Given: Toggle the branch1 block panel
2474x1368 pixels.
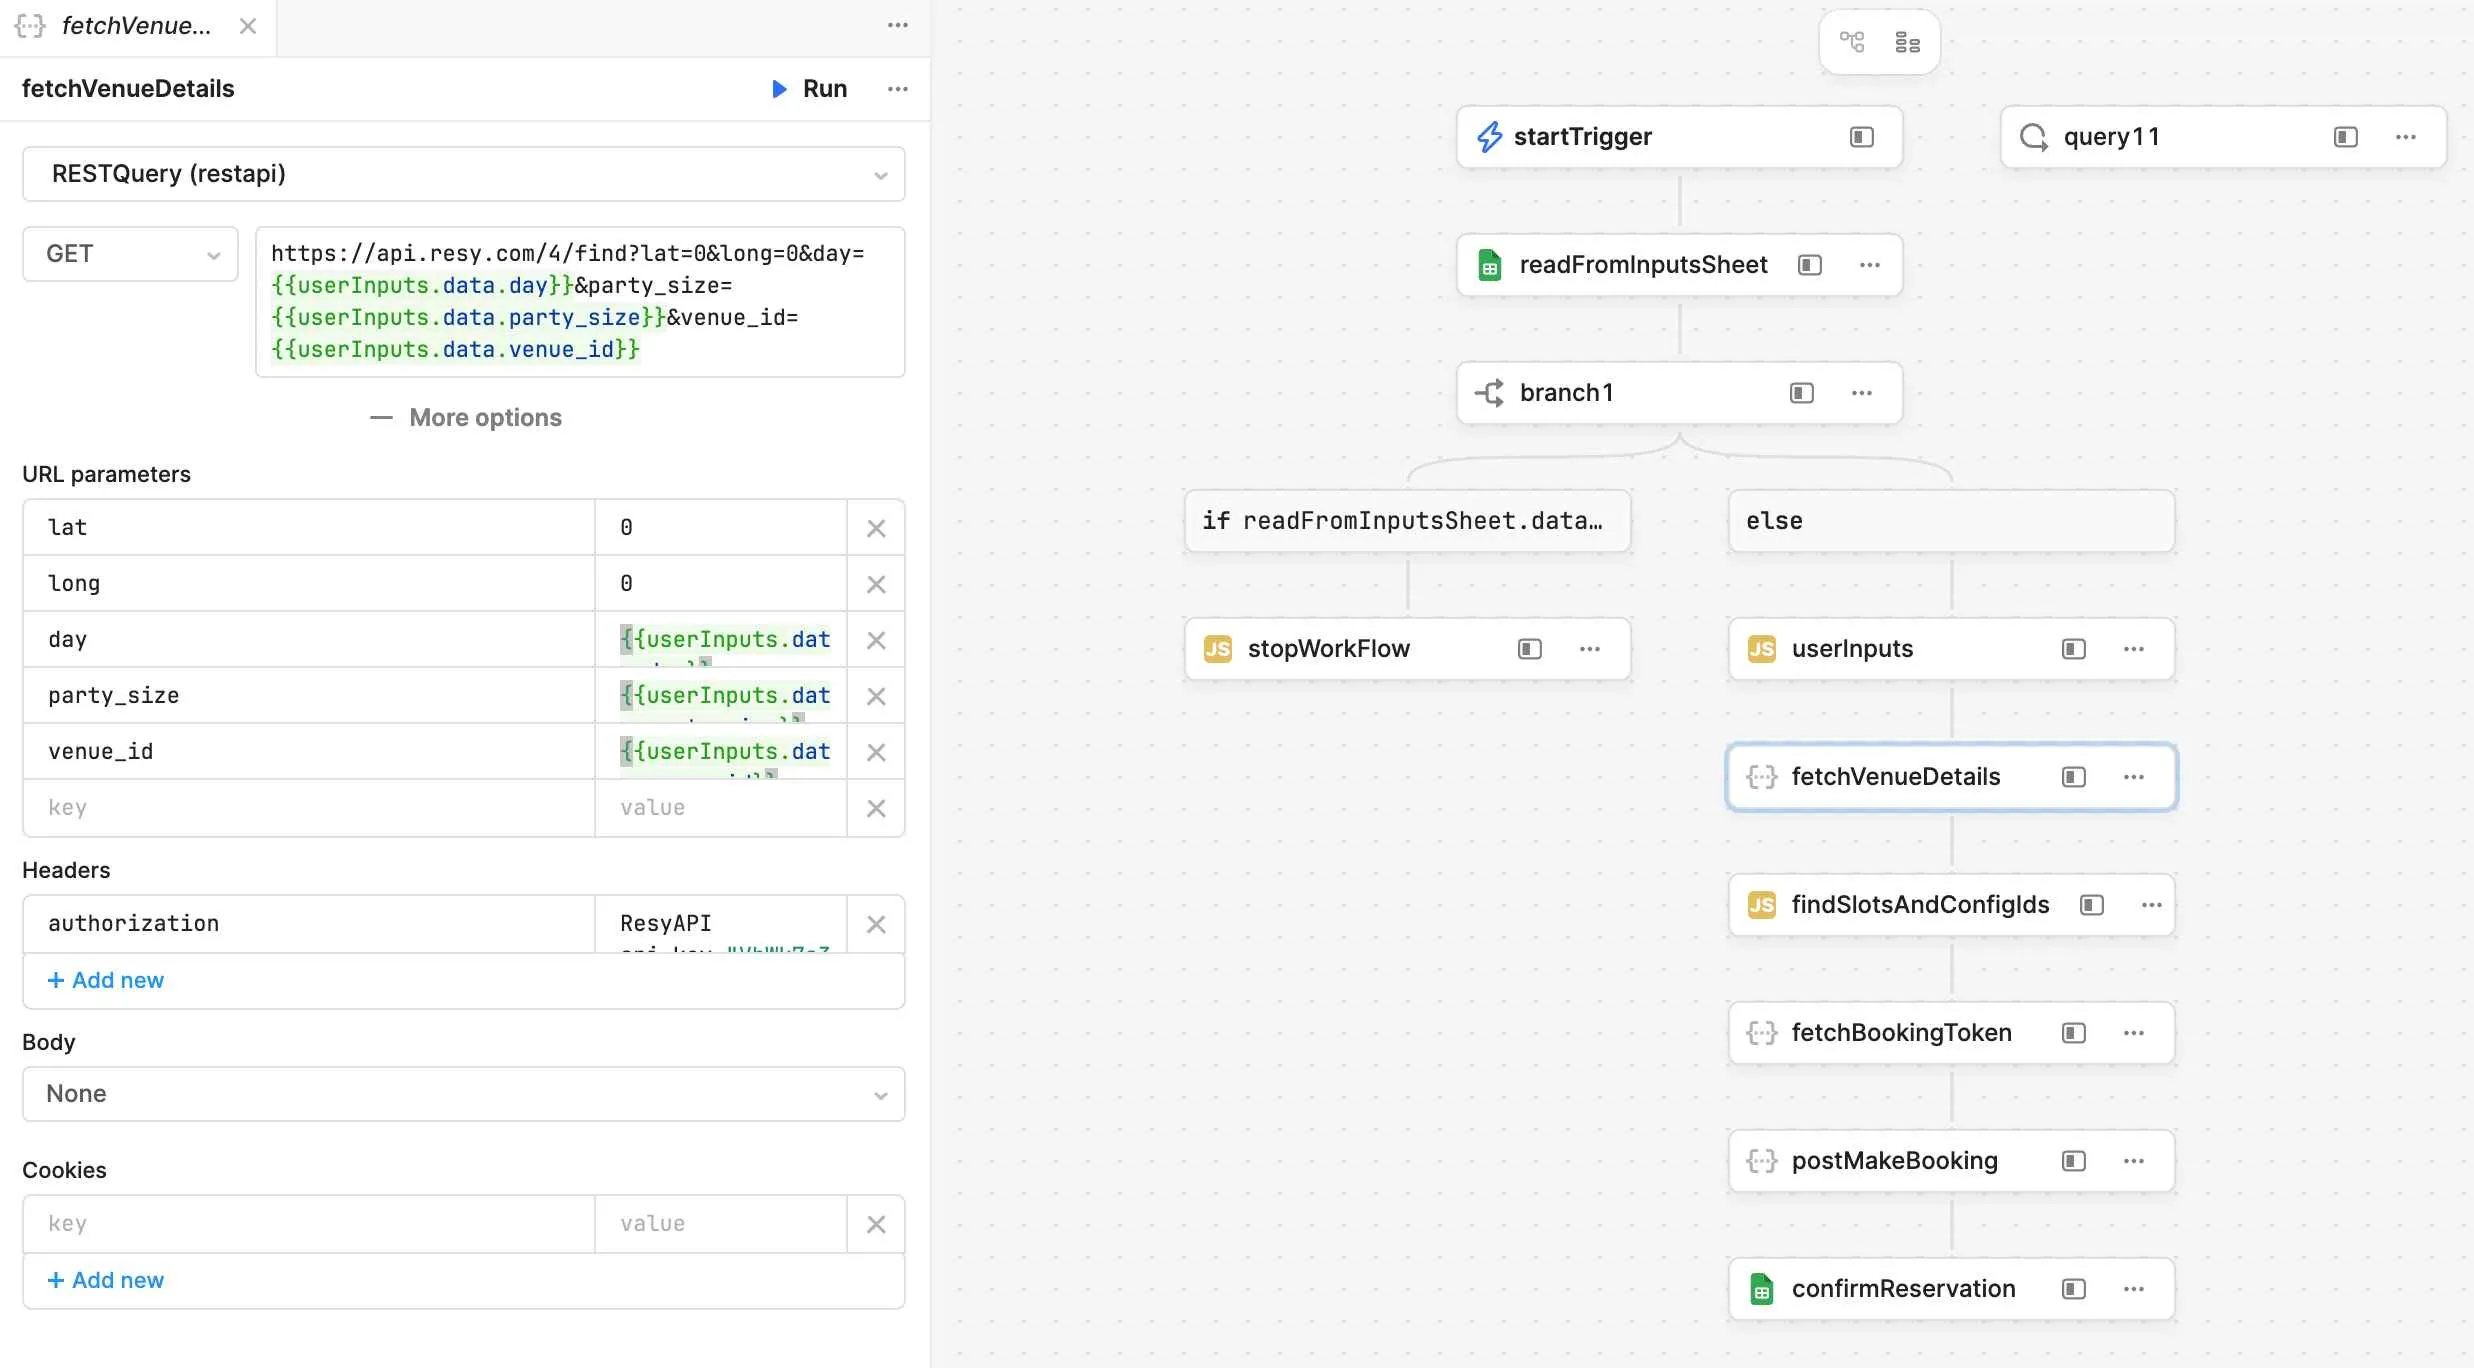Looking at the screenshot, I should pos(1802,393).
